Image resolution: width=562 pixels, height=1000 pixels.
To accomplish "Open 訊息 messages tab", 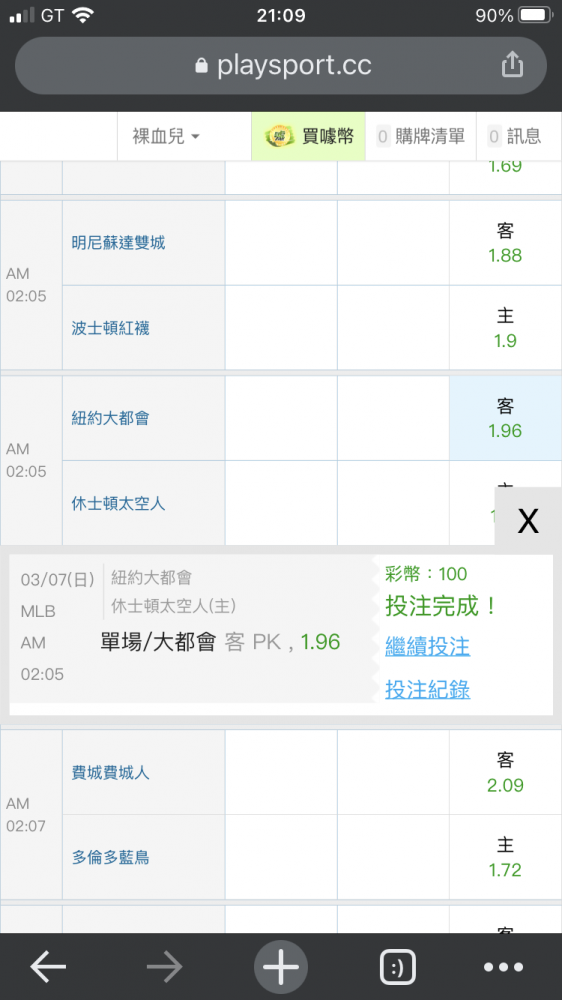I will click(515, 136).
